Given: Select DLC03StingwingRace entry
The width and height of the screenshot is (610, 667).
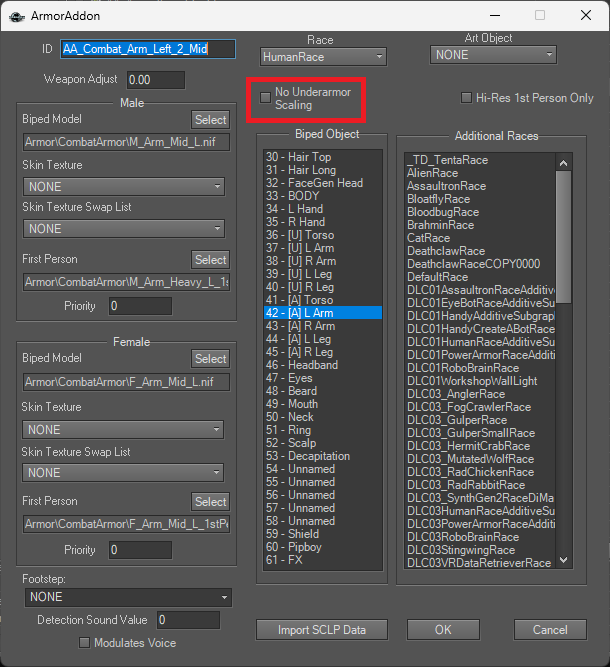Looking at the screenshot, I should [480, 550].
